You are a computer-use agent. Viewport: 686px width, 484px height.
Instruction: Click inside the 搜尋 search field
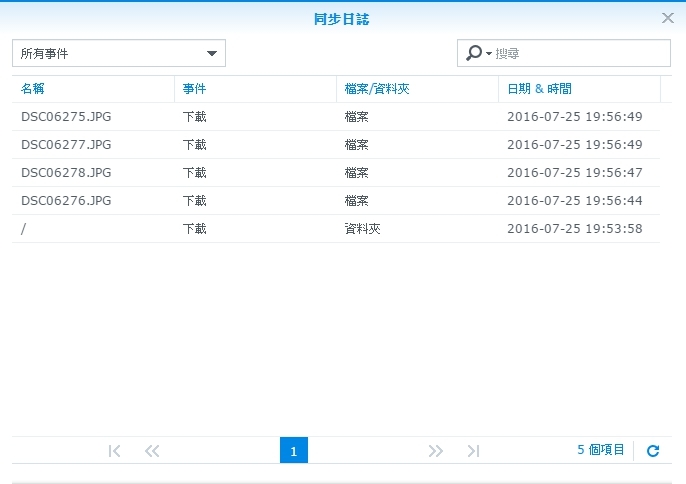pyautogui.click(x=578, y=53)
